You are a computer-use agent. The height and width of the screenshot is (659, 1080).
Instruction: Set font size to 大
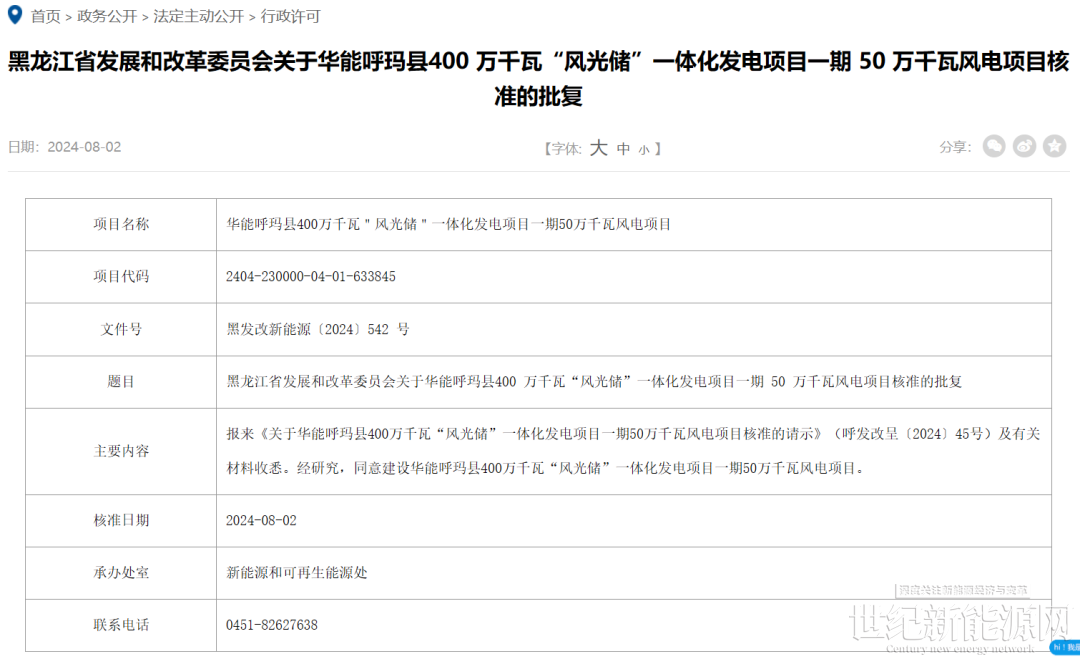[599, 147]
